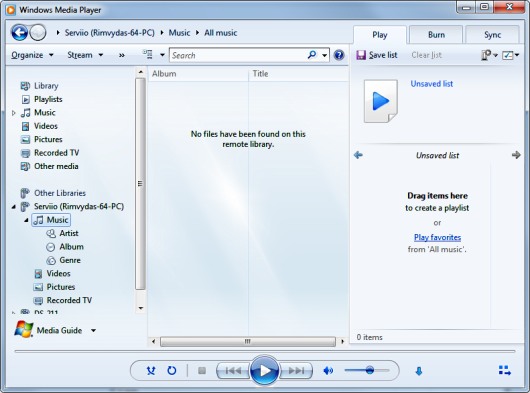Click the Save list floppy disk icon
Image resolution: width=530 pixels, height=393 pixels.
point(361,55)
